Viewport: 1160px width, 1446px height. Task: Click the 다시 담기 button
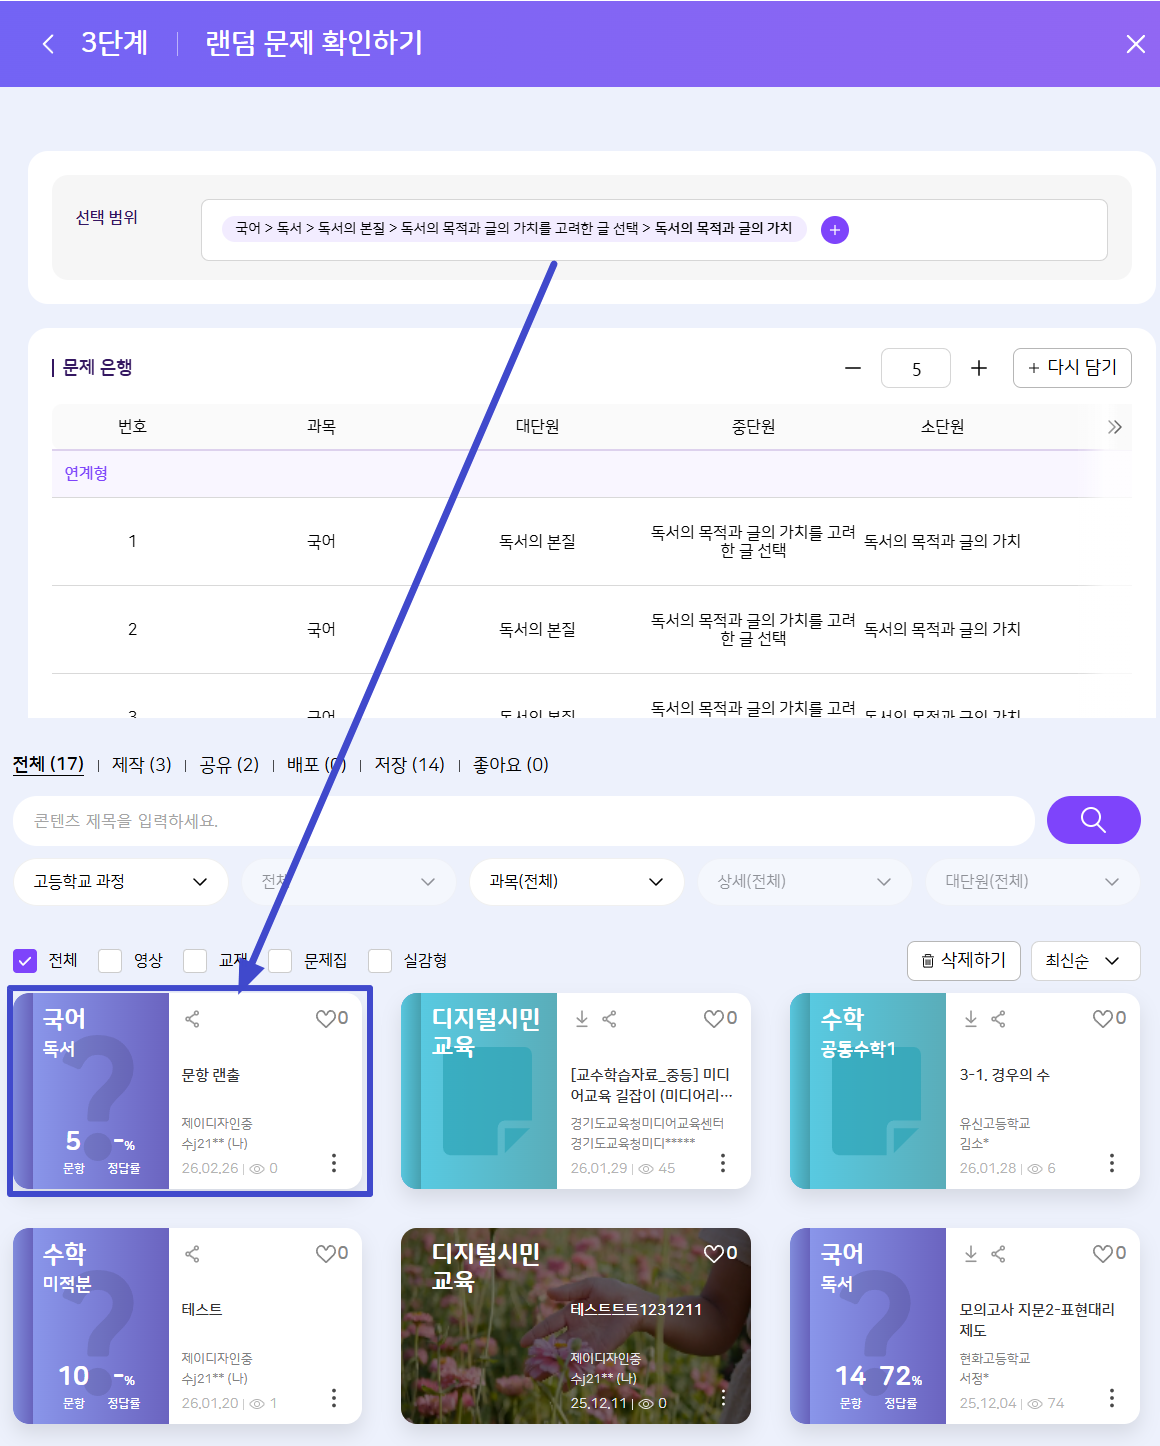point(1071,368)
